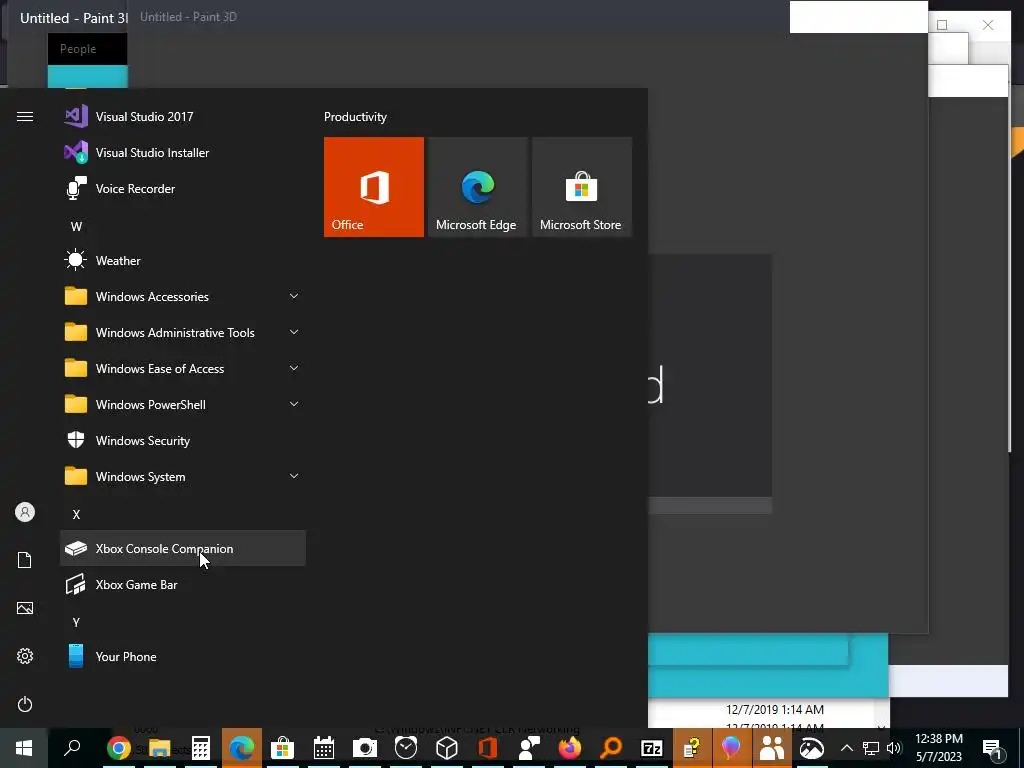Open Firefox from the taskbar
The height and width of the screenshot is (768, 1024).
pos(570,748)
